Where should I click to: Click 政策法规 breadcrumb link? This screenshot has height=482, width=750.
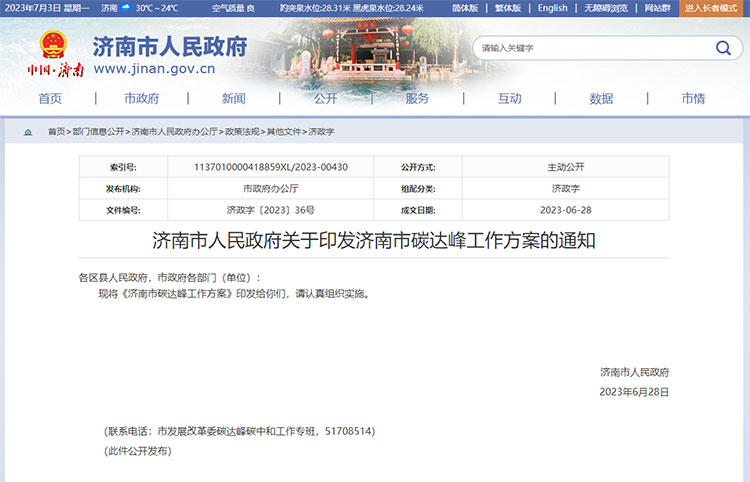click(x=241, y=131)
